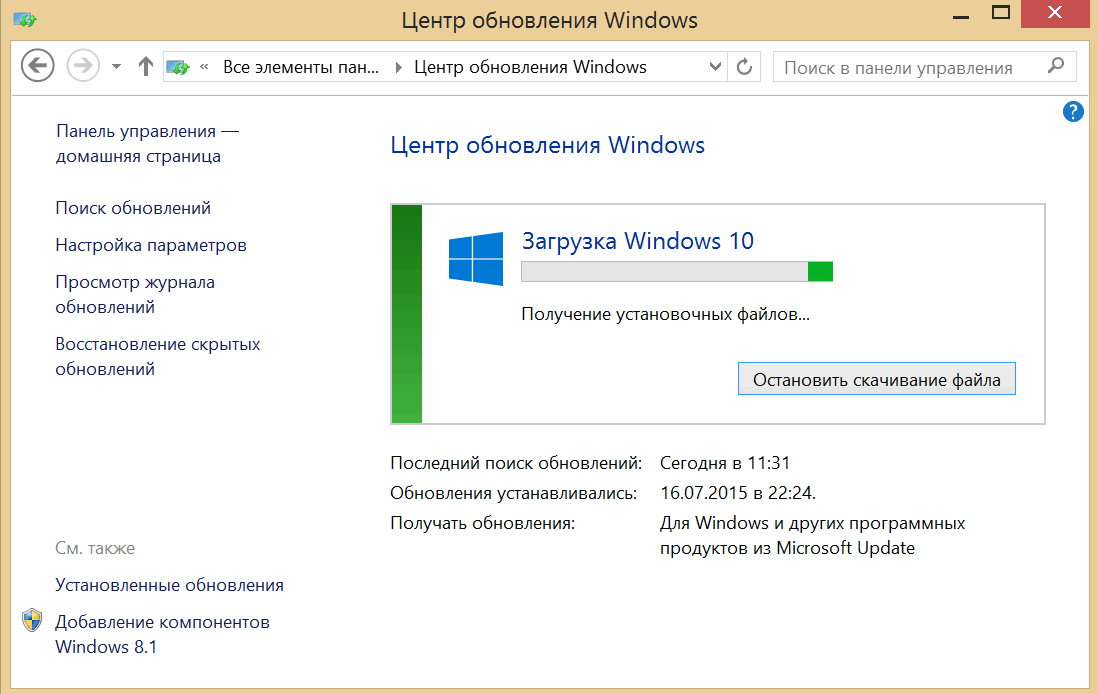Click the 'Центр обновления Windows' page heading
The width and height of the screenshot is (1098, 694).
(x=548, y=145)
